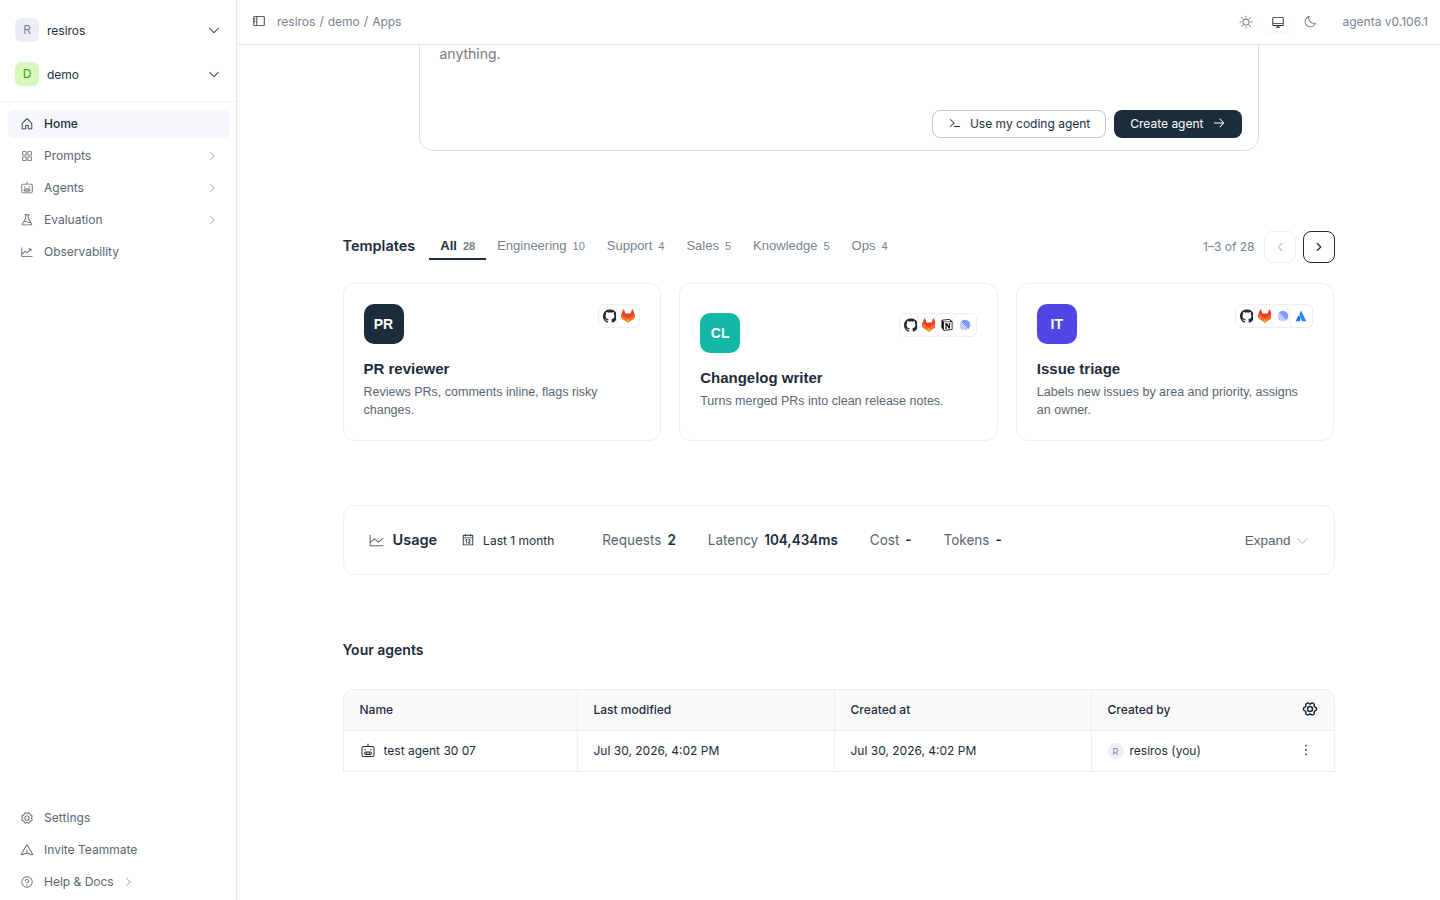Image resolution: width=1440 pixels, height=900 pixels.
Task: Expand the Evaluation chevron
Action: tap(212, 220)
